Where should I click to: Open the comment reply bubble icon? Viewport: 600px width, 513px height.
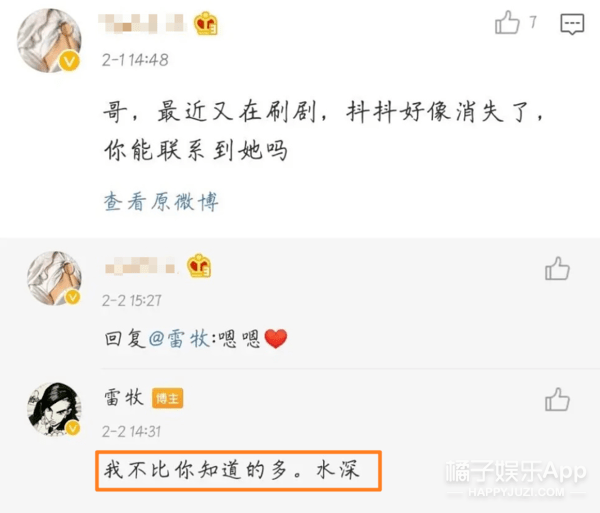pos(572,24)
